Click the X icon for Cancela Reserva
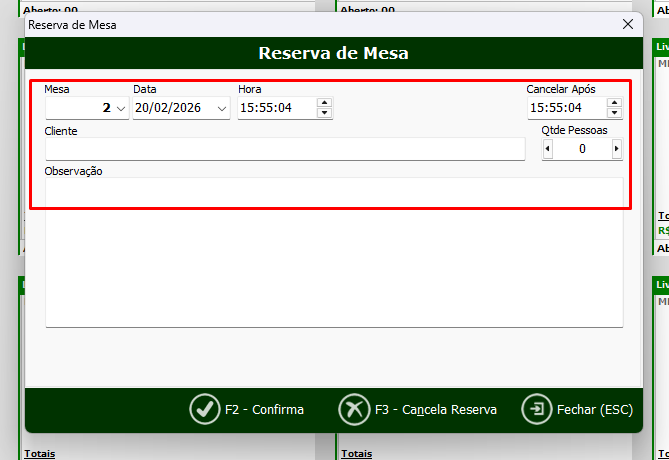This screenshot has width=669, height=460. point(354,409)
